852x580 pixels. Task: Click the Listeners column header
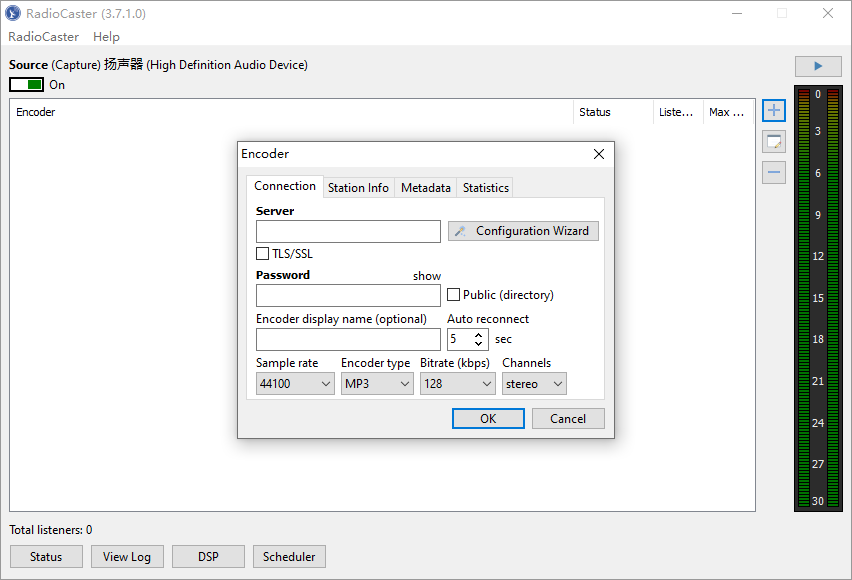tap(678, 112)
